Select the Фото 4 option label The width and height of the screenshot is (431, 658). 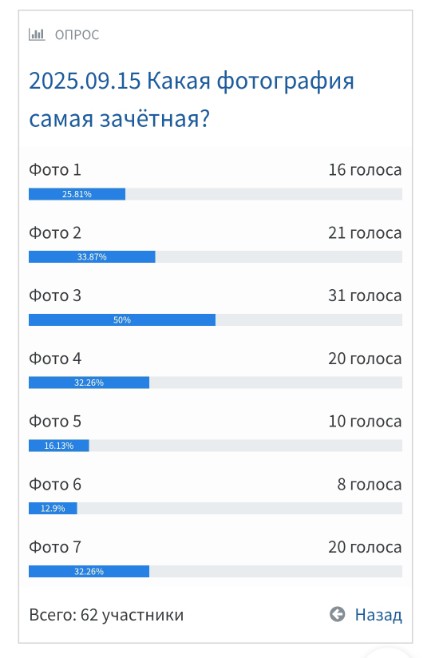pyautogui.click(x=55, y=359)
